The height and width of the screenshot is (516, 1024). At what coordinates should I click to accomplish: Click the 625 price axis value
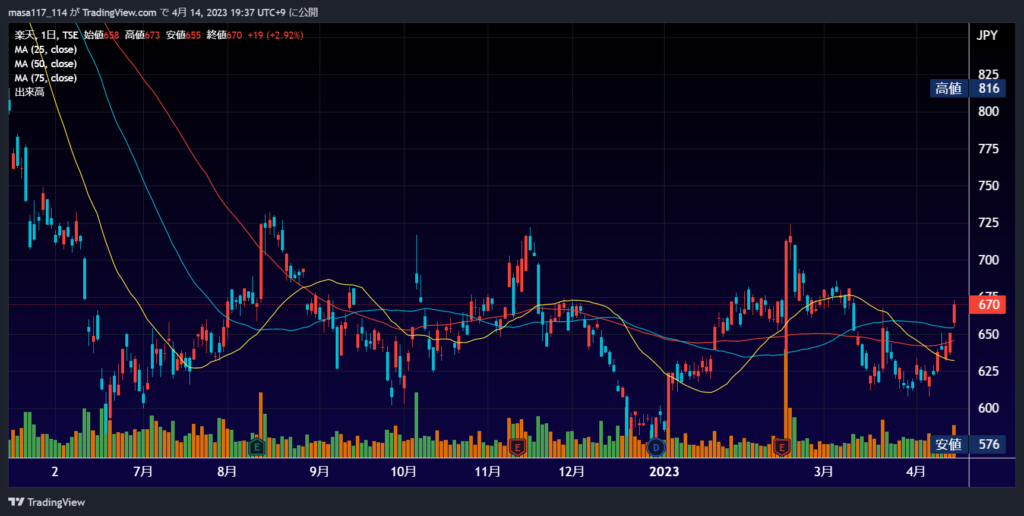989,371
